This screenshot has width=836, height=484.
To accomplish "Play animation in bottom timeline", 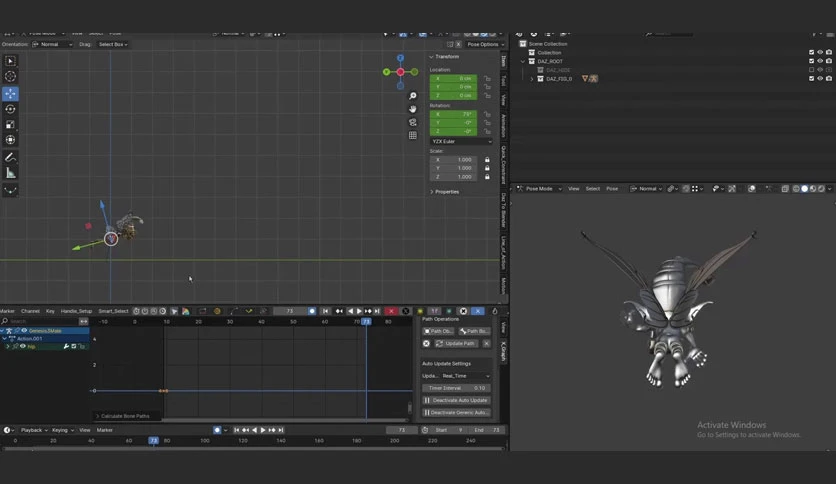I will [263, 430].
